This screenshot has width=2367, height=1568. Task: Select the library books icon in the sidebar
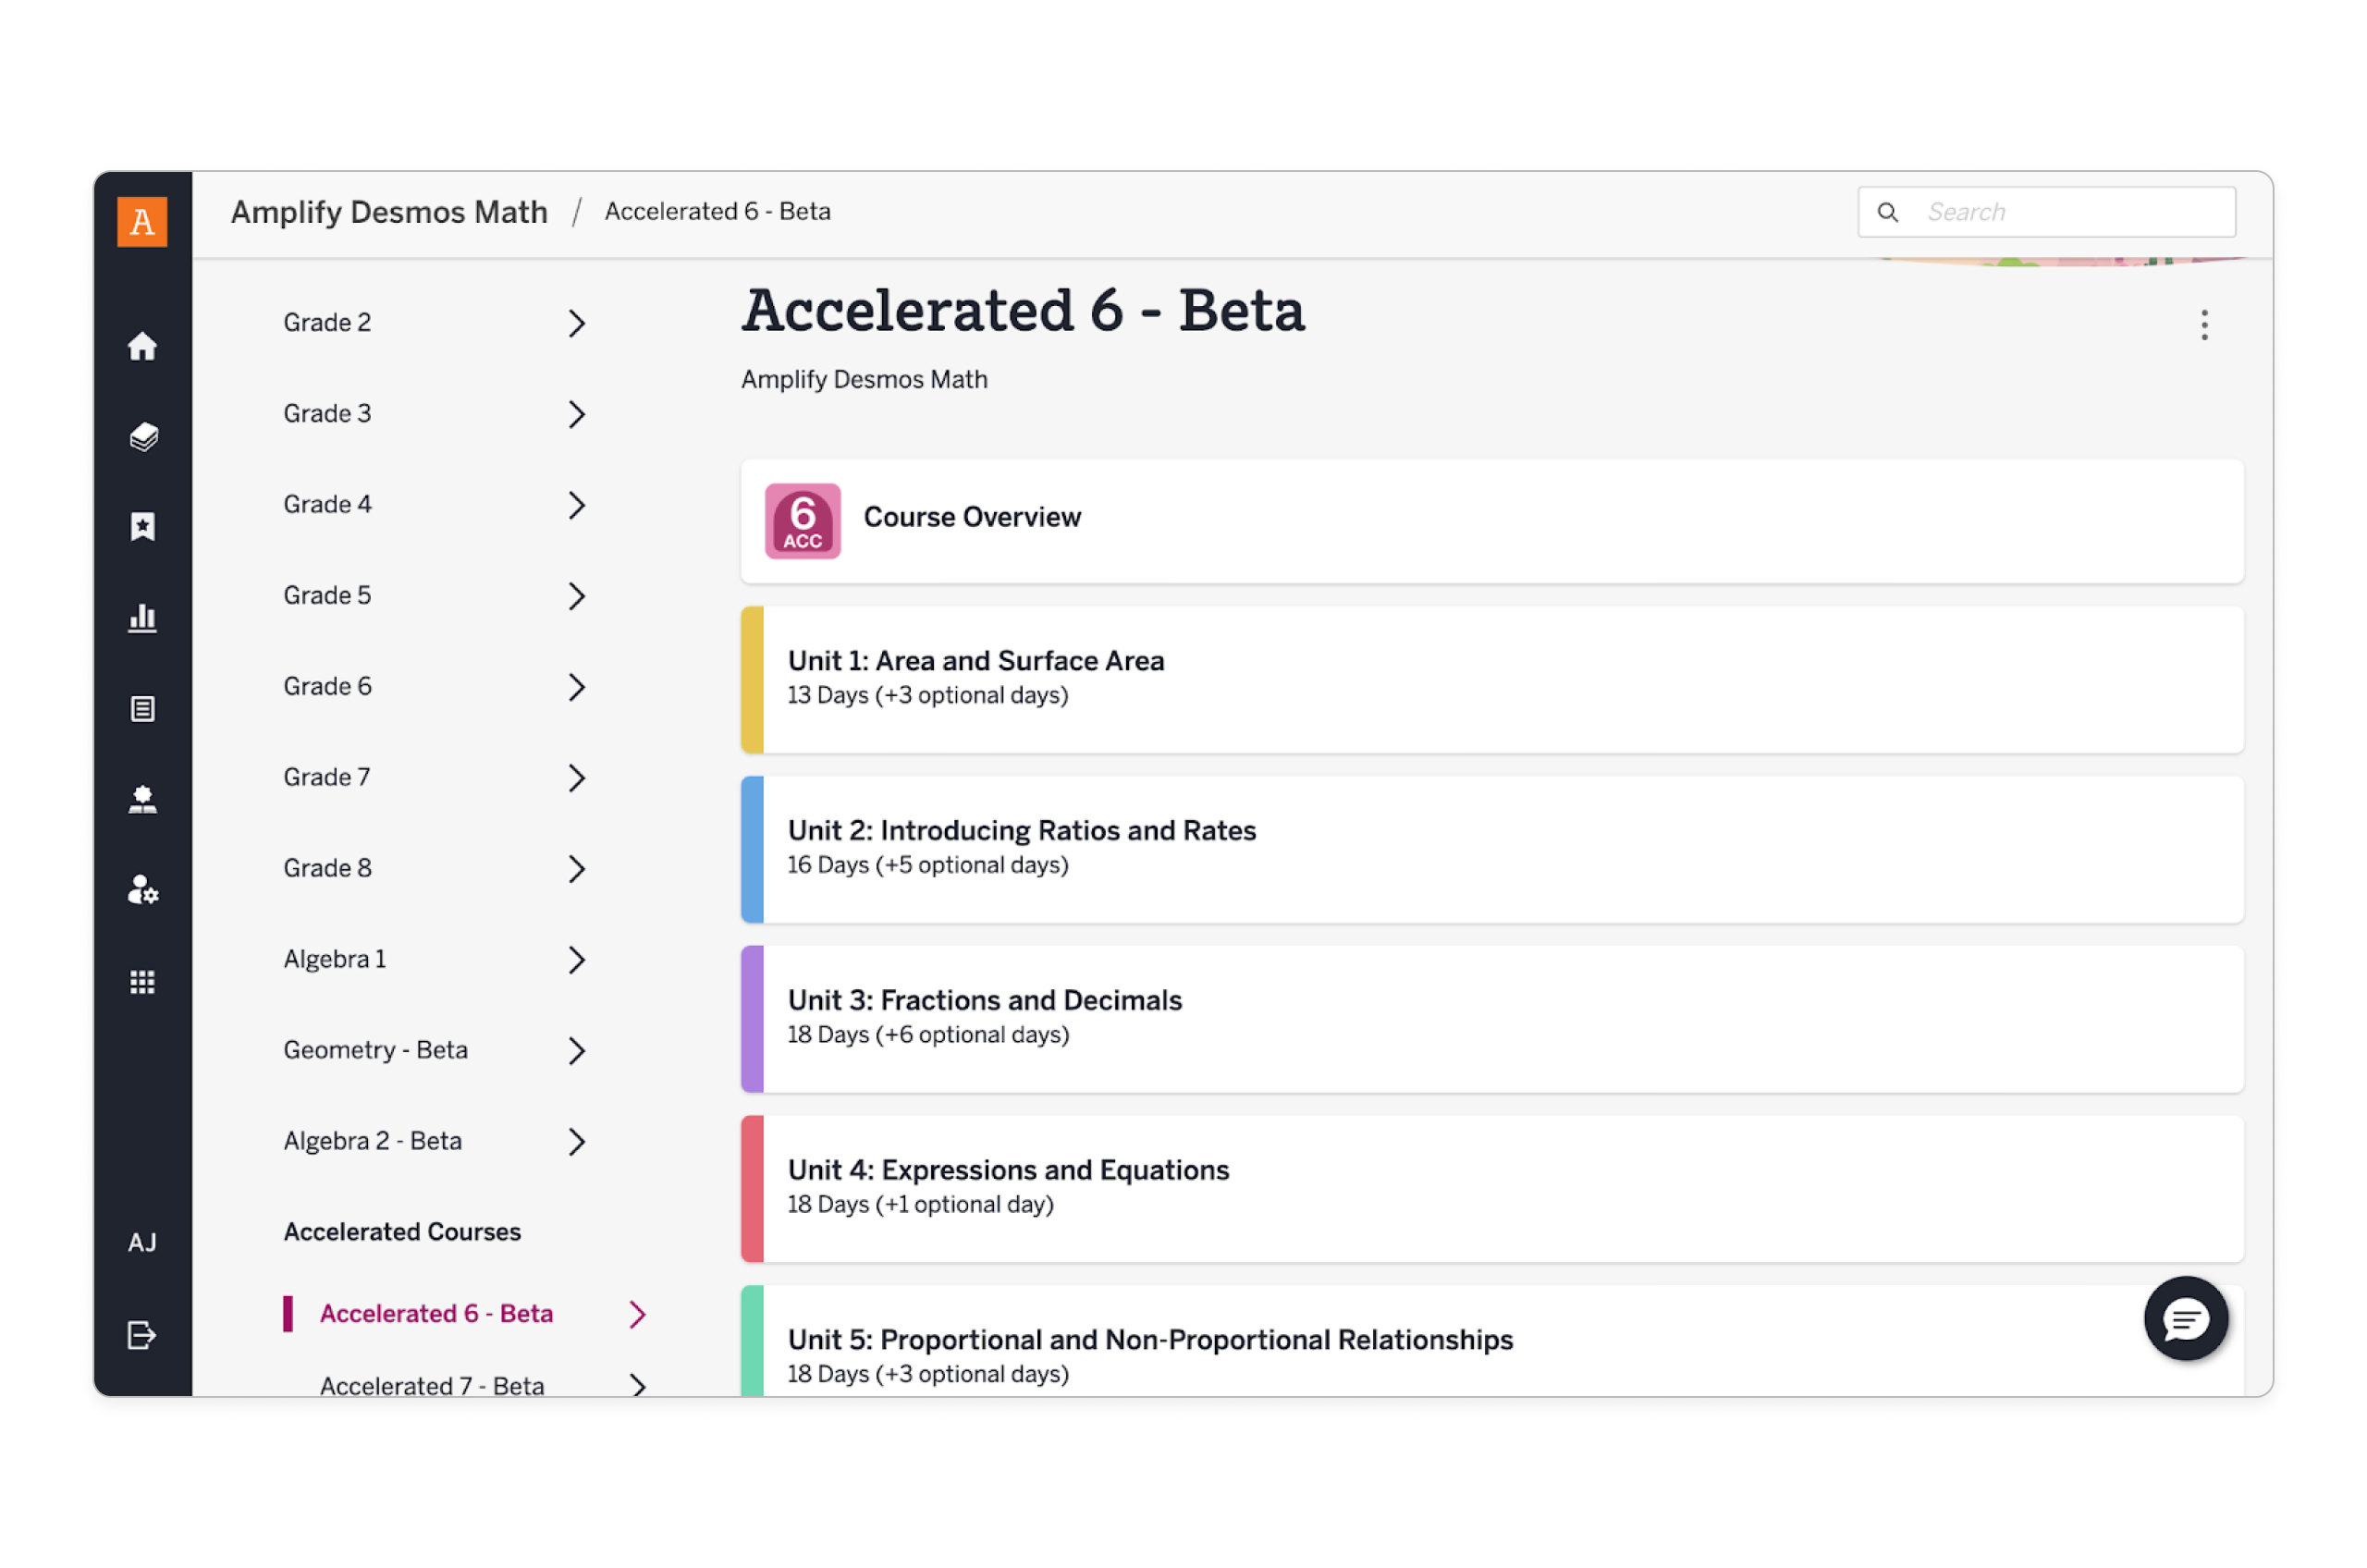pyautogui.click(x=143, y=437)
